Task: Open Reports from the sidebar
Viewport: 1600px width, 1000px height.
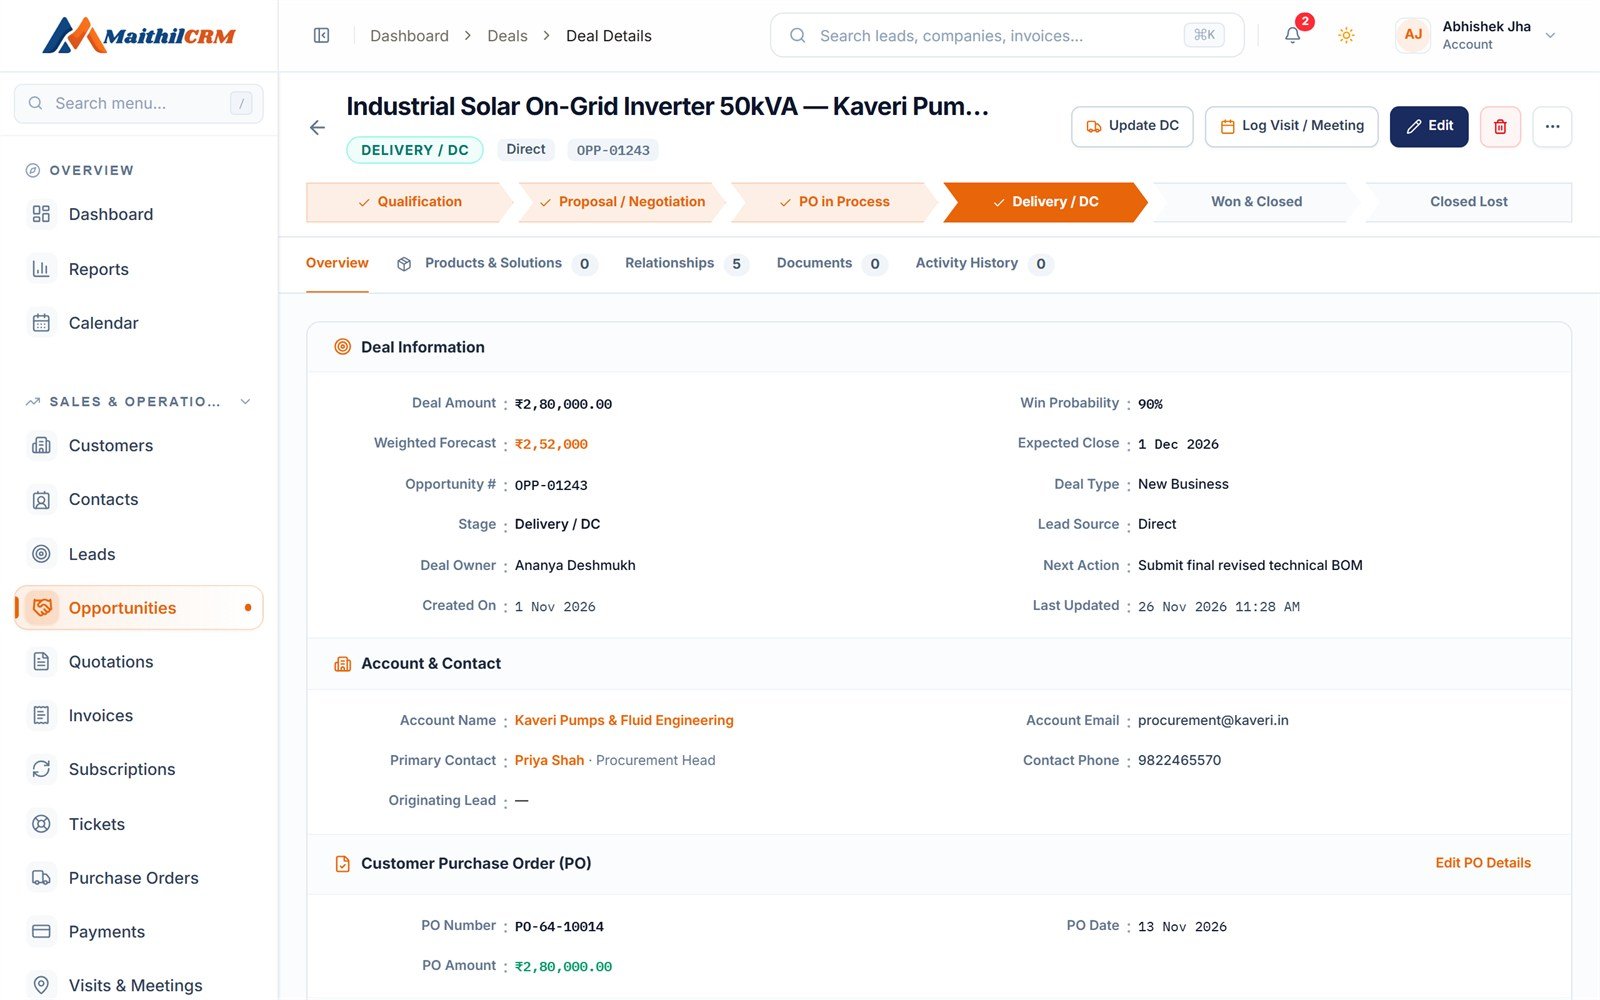Action: [x=139, y=269]
